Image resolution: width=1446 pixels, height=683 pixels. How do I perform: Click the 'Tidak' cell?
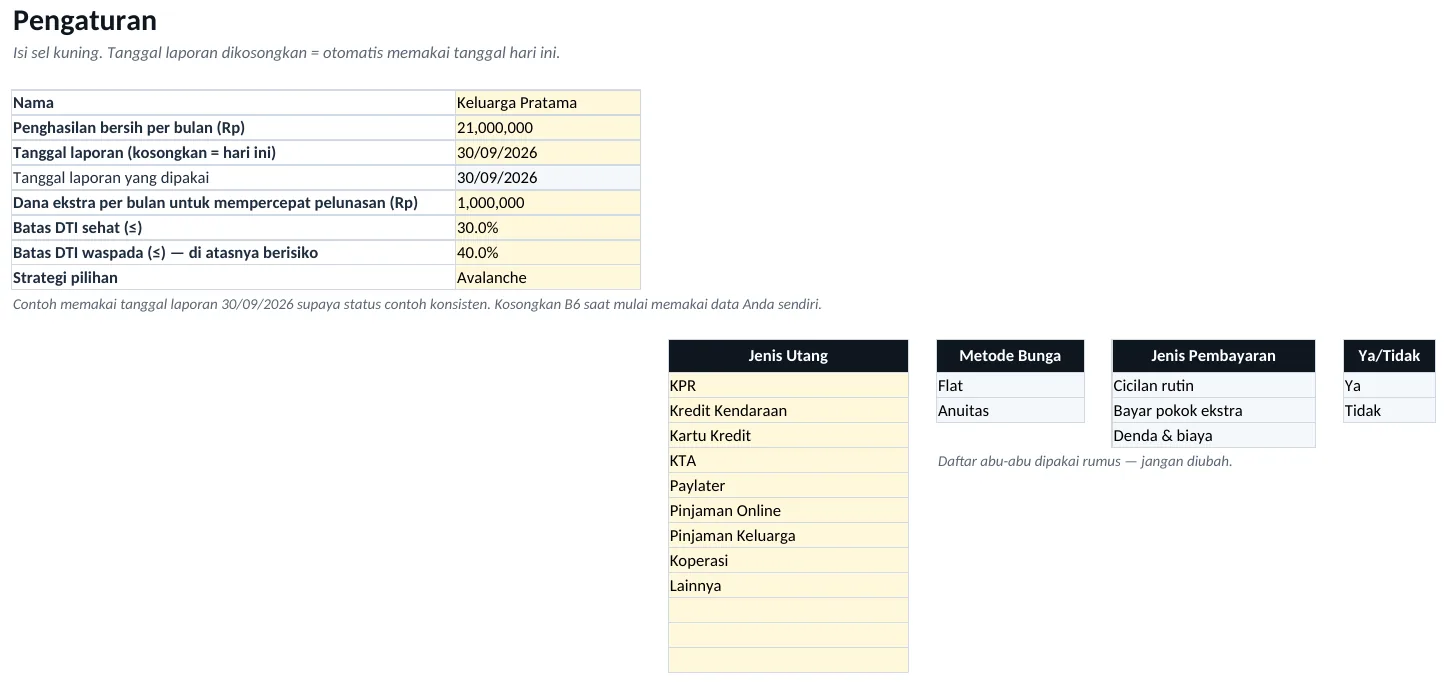coord(1389,411)
